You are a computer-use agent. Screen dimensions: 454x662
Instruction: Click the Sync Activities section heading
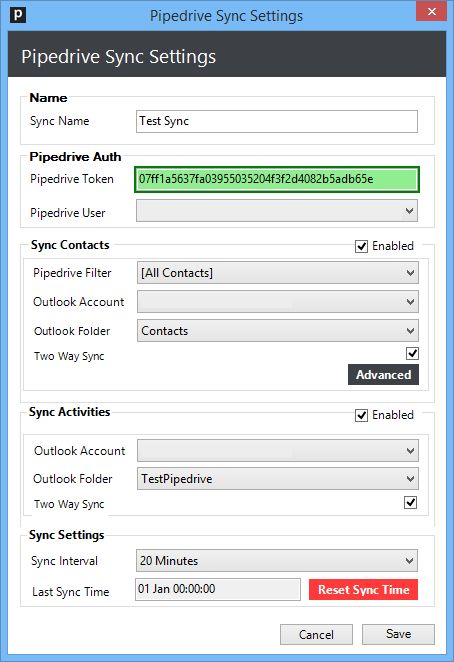(x=70, y=412)
